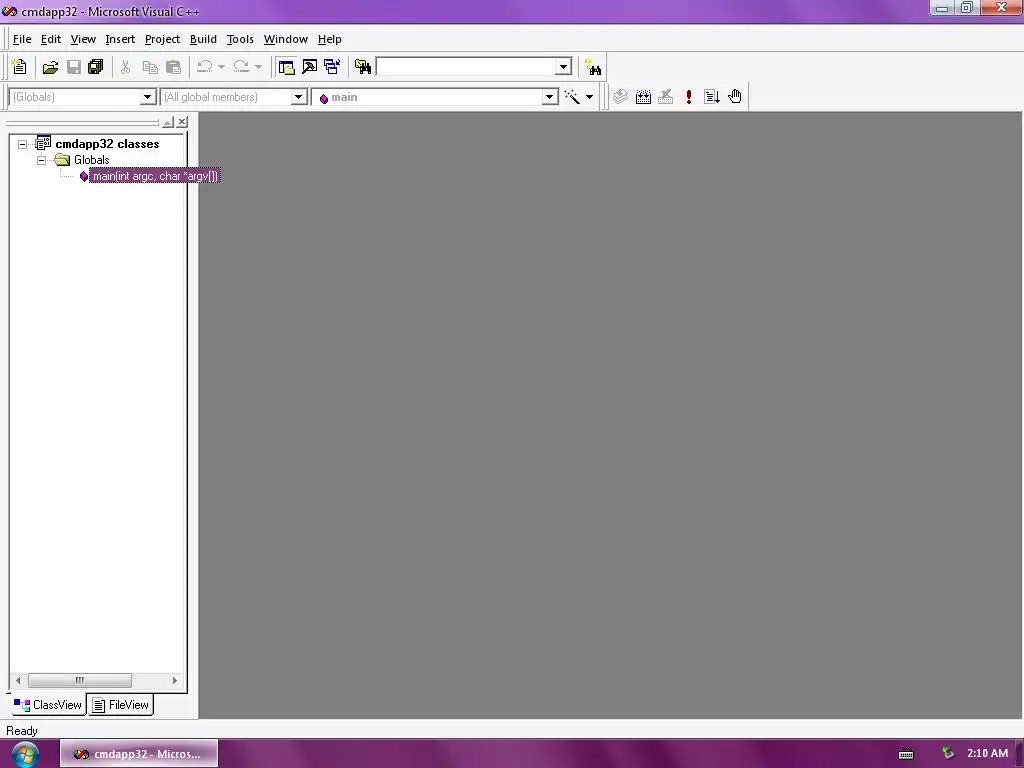Click the workspace horizontal scrollbar thumb

click(x=80, y=680)
